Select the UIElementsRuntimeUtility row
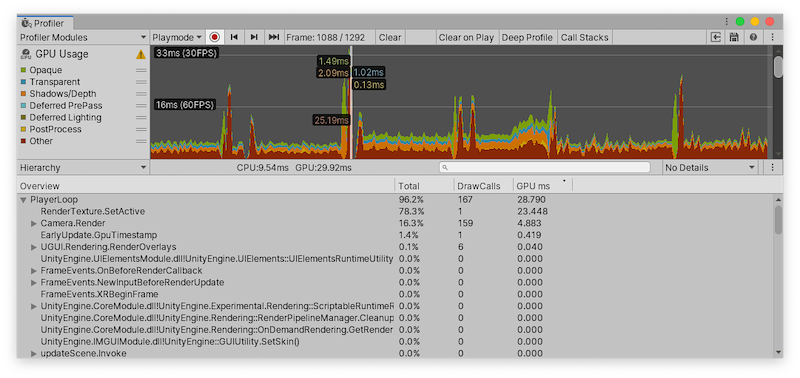Screen dimensions: 800x378 395,259
